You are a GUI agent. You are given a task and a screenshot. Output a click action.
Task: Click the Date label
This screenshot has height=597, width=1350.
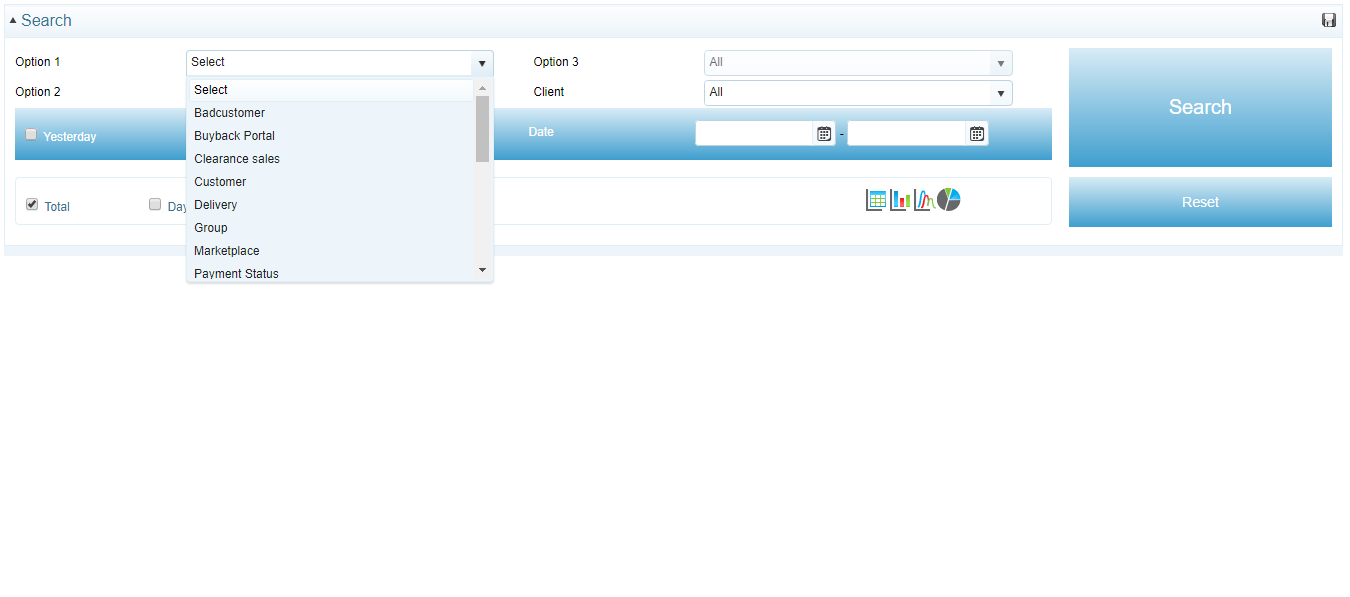pyautogui.click(x=541, y=132)
